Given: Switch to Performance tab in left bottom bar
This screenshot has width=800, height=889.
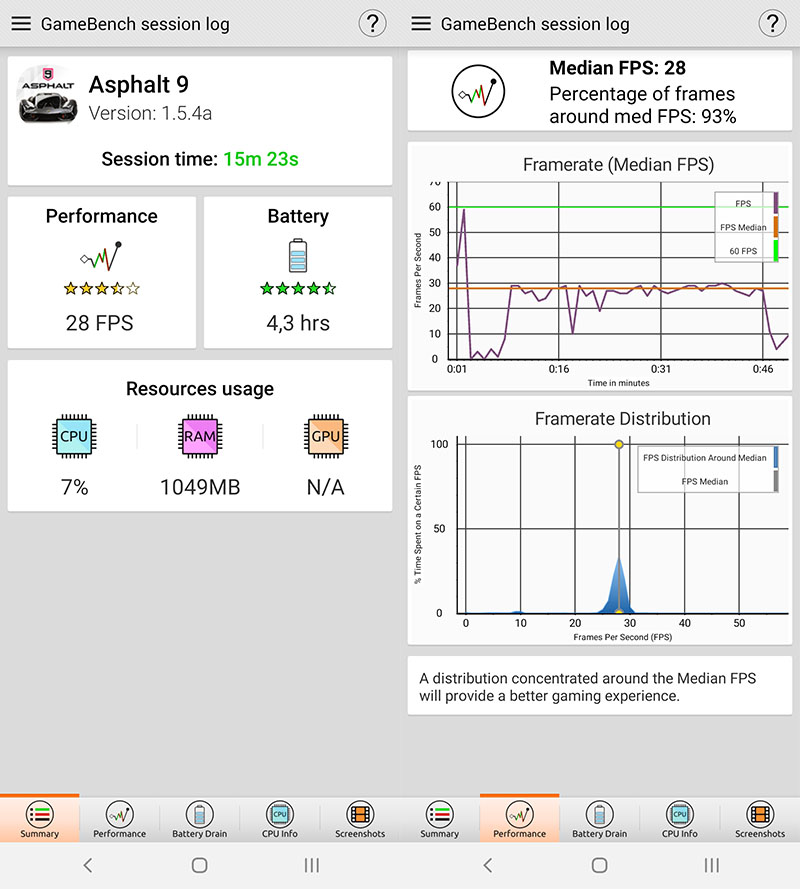Looking at the screenshot, I should [x=120, y=819].
